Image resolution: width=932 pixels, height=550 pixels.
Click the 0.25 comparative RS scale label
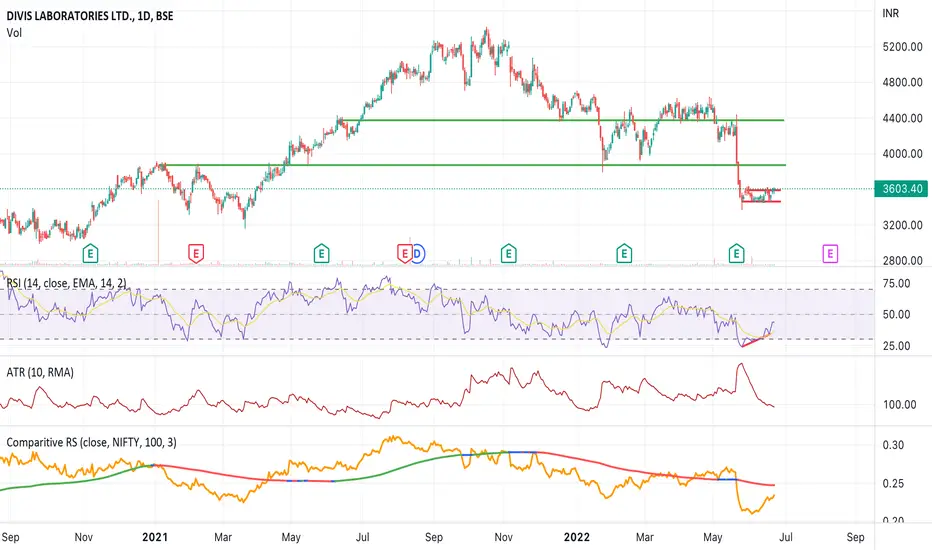(893, 483)
